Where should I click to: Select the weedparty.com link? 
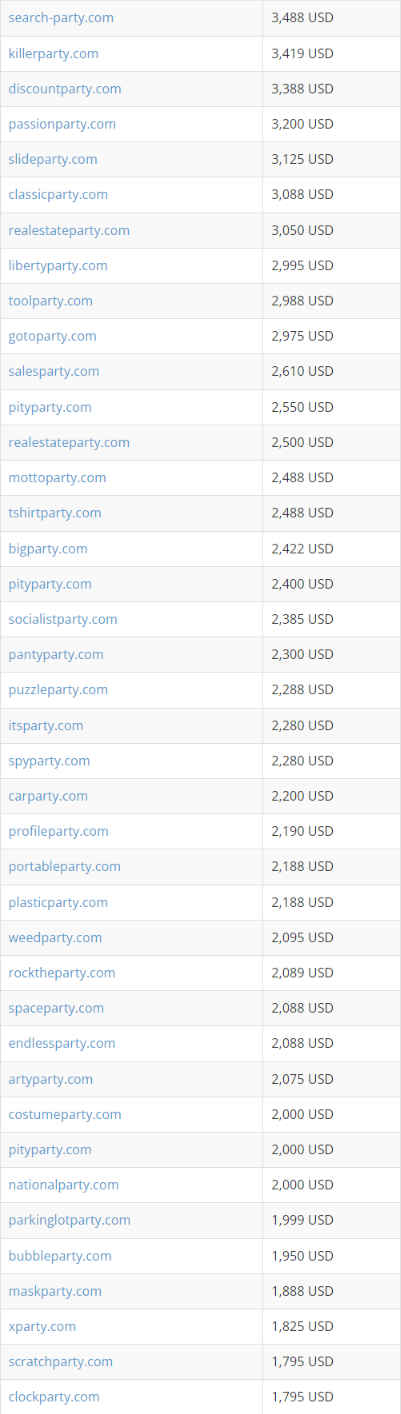55,937
